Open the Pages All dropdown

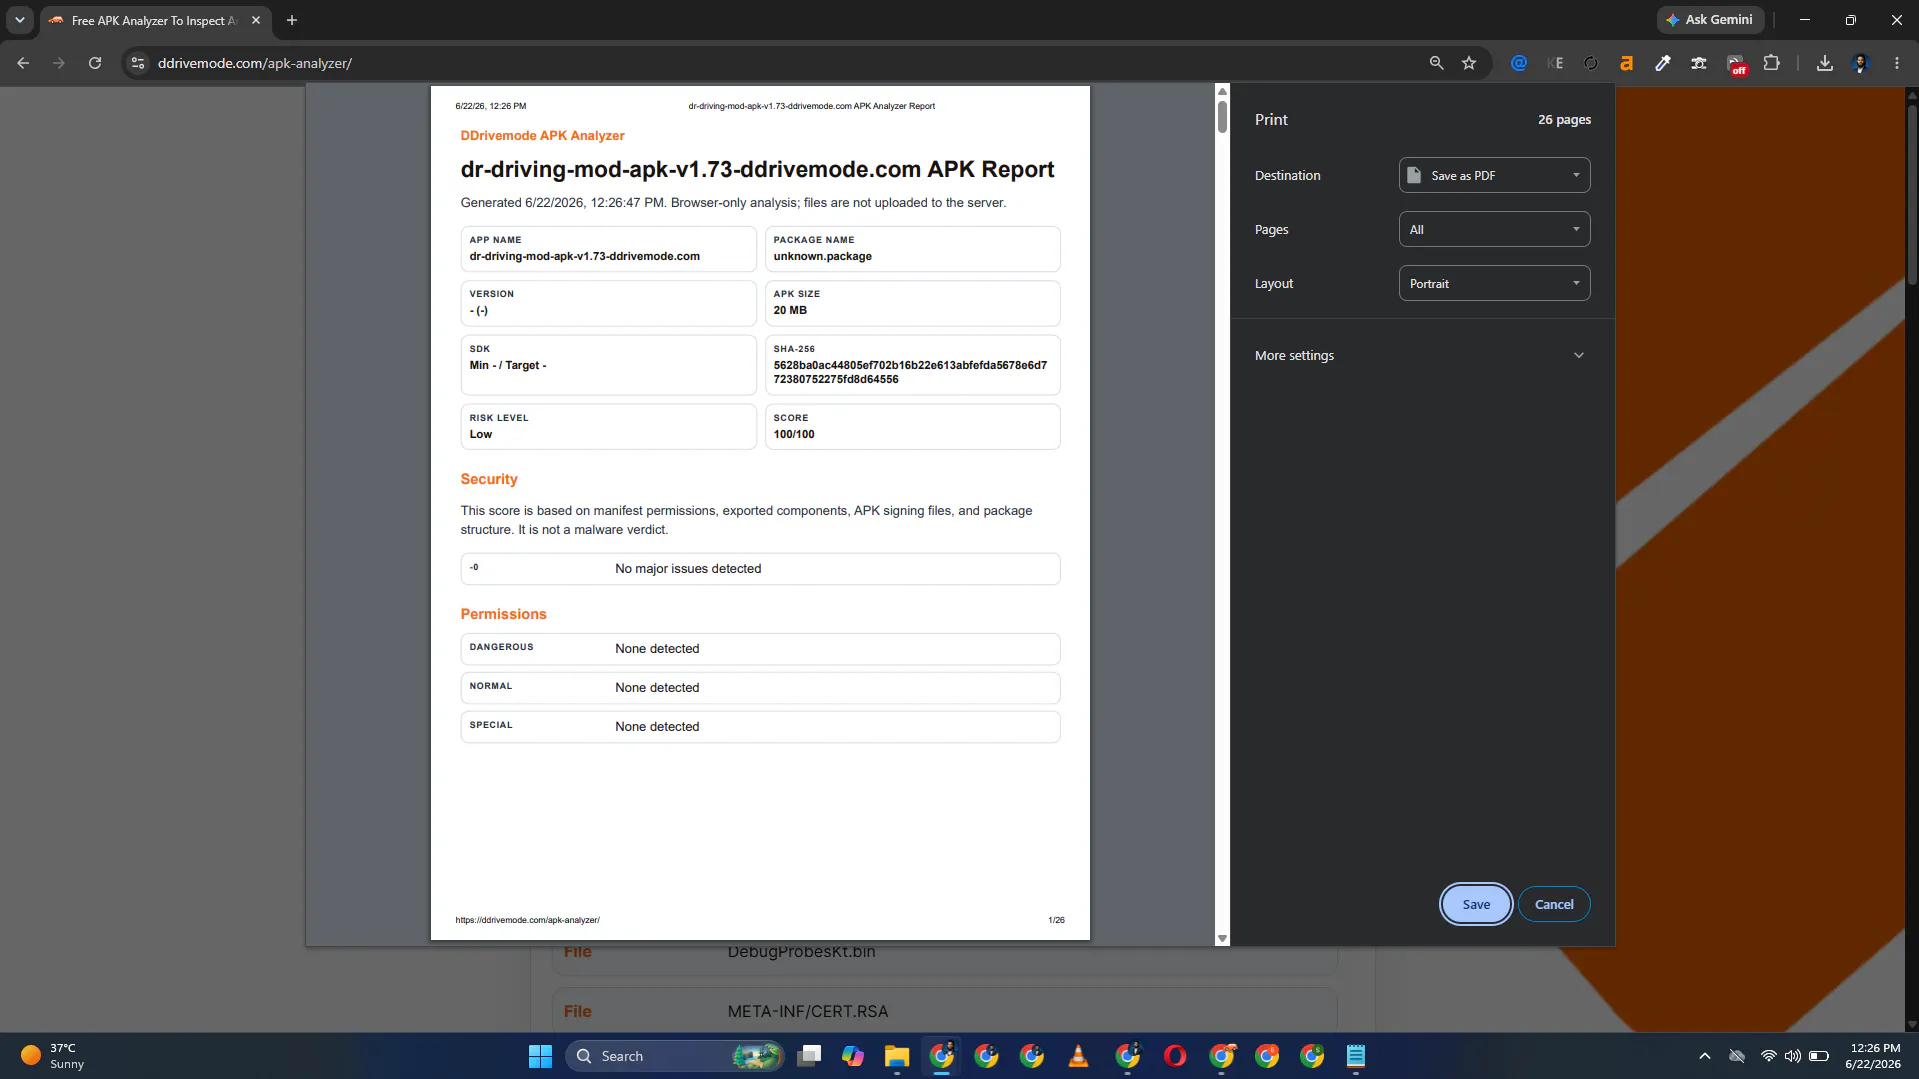coord(1494,229)
